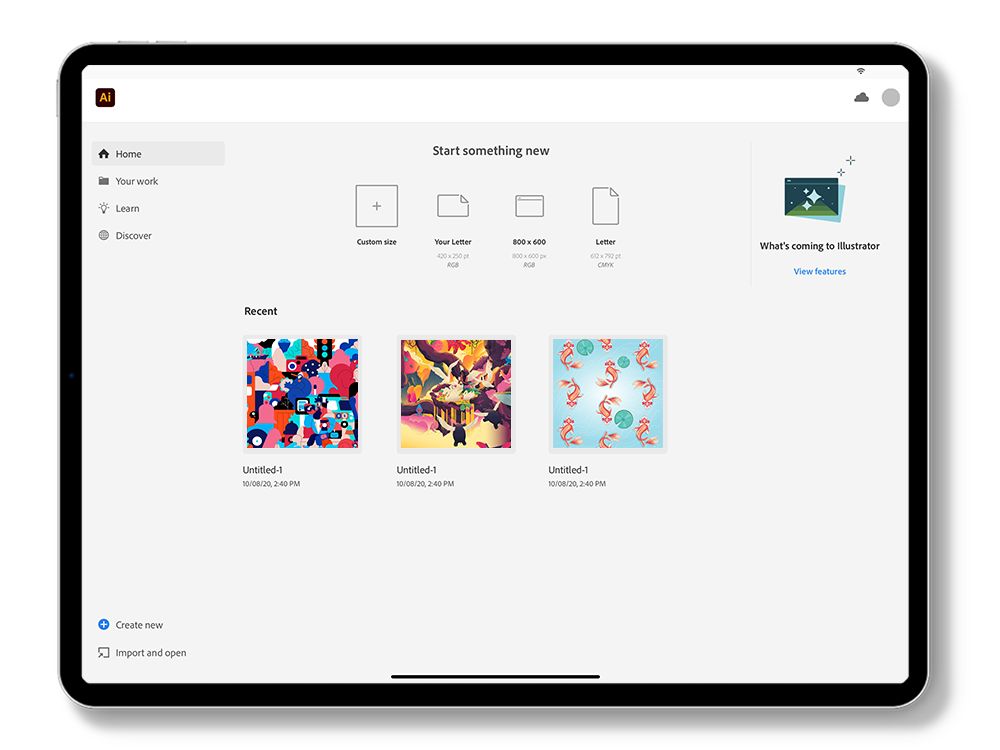Click the Import and open icon
The height and width of the screenshot is (750, 1000).
[103, 652]
